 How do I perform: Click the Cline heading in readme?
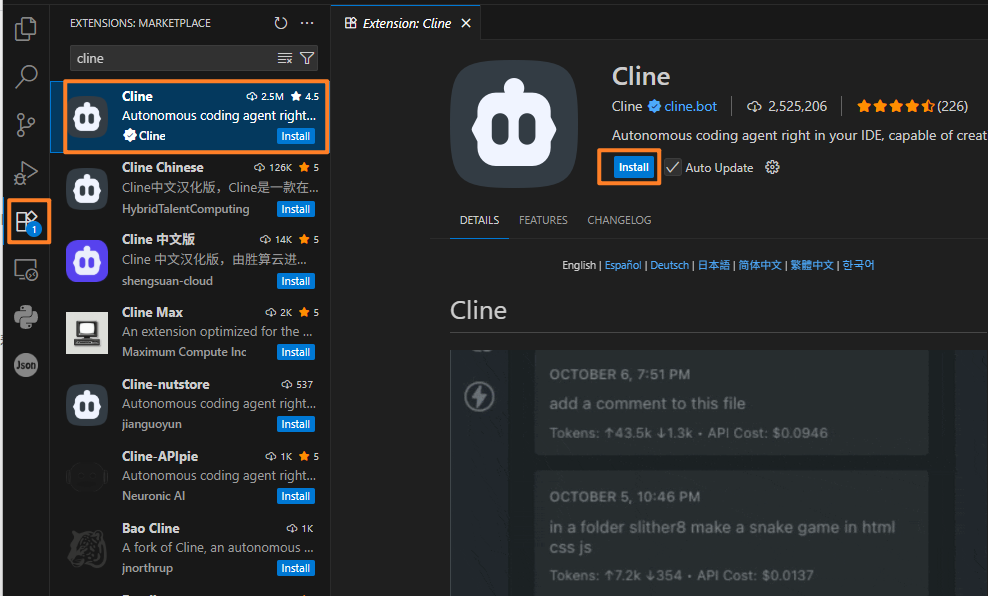478,311
